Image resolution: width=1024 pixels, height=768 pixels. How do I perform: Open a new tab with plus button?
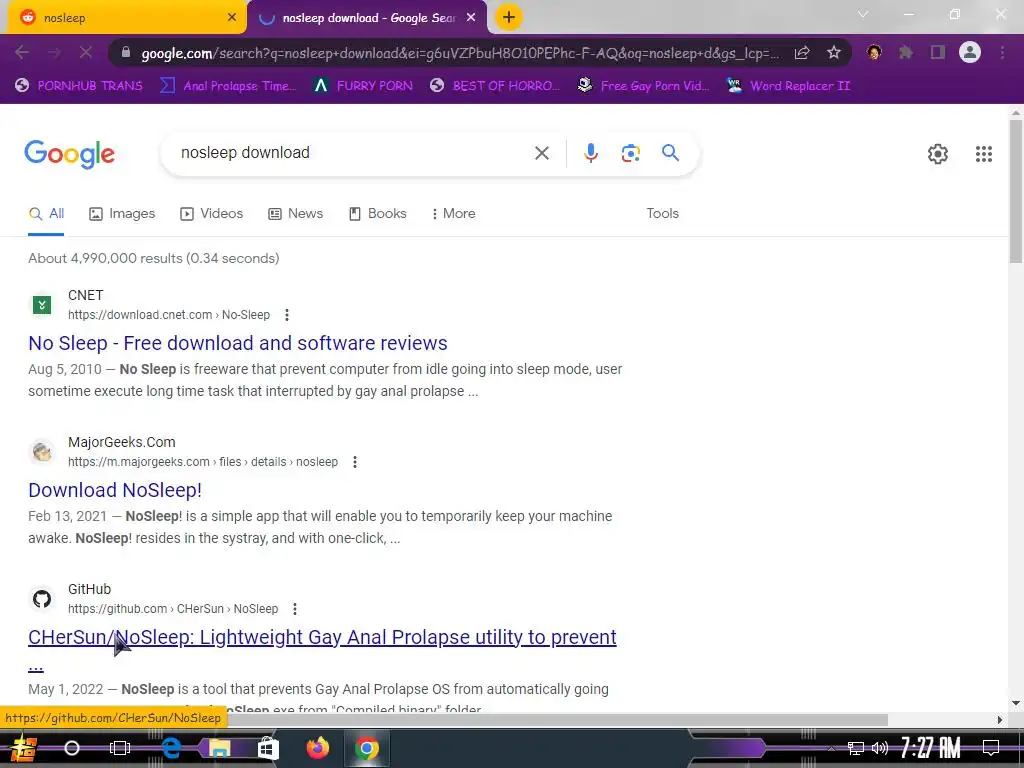(x=509, y=17)
